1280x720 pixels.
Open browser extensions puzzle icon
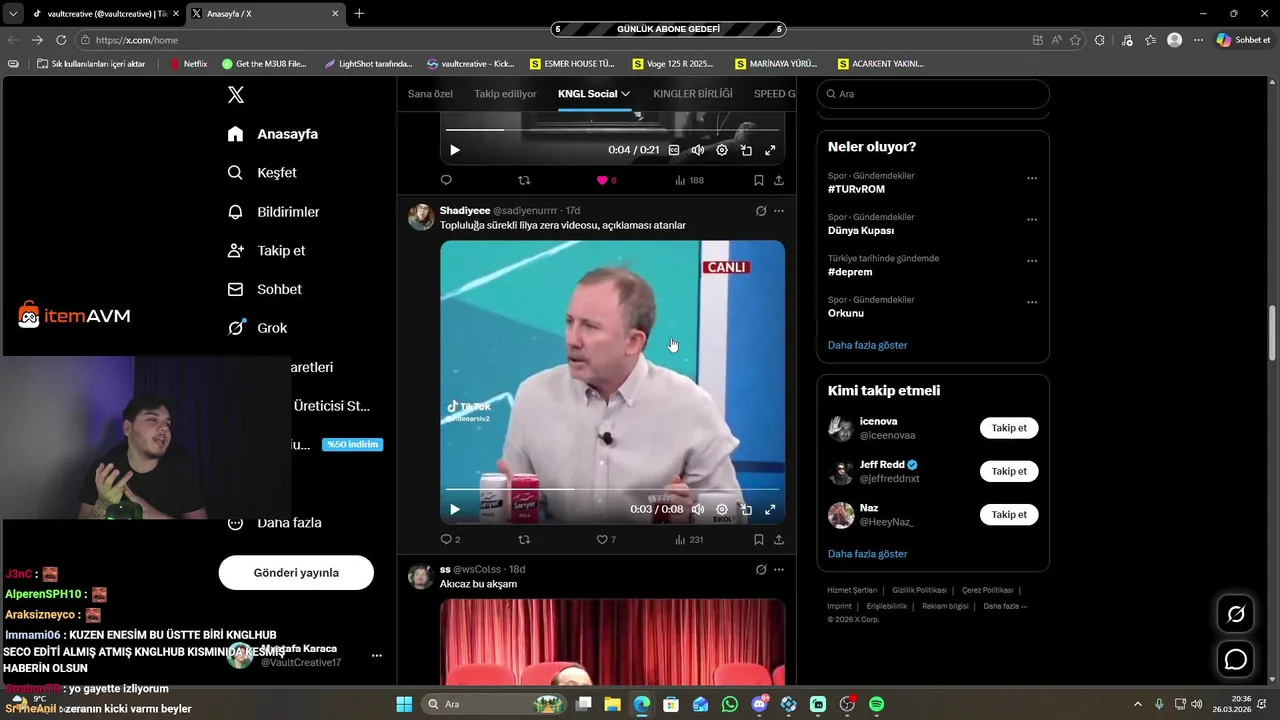pos(1100,40)
